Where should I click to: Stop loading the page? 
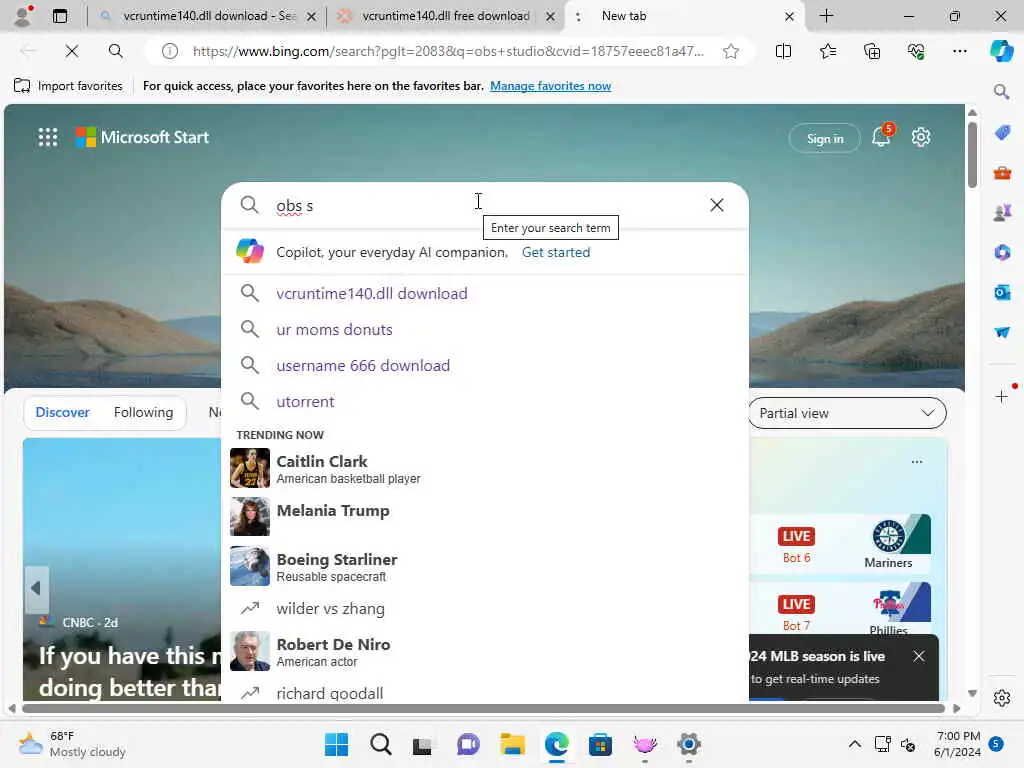[x=72, y=51]
